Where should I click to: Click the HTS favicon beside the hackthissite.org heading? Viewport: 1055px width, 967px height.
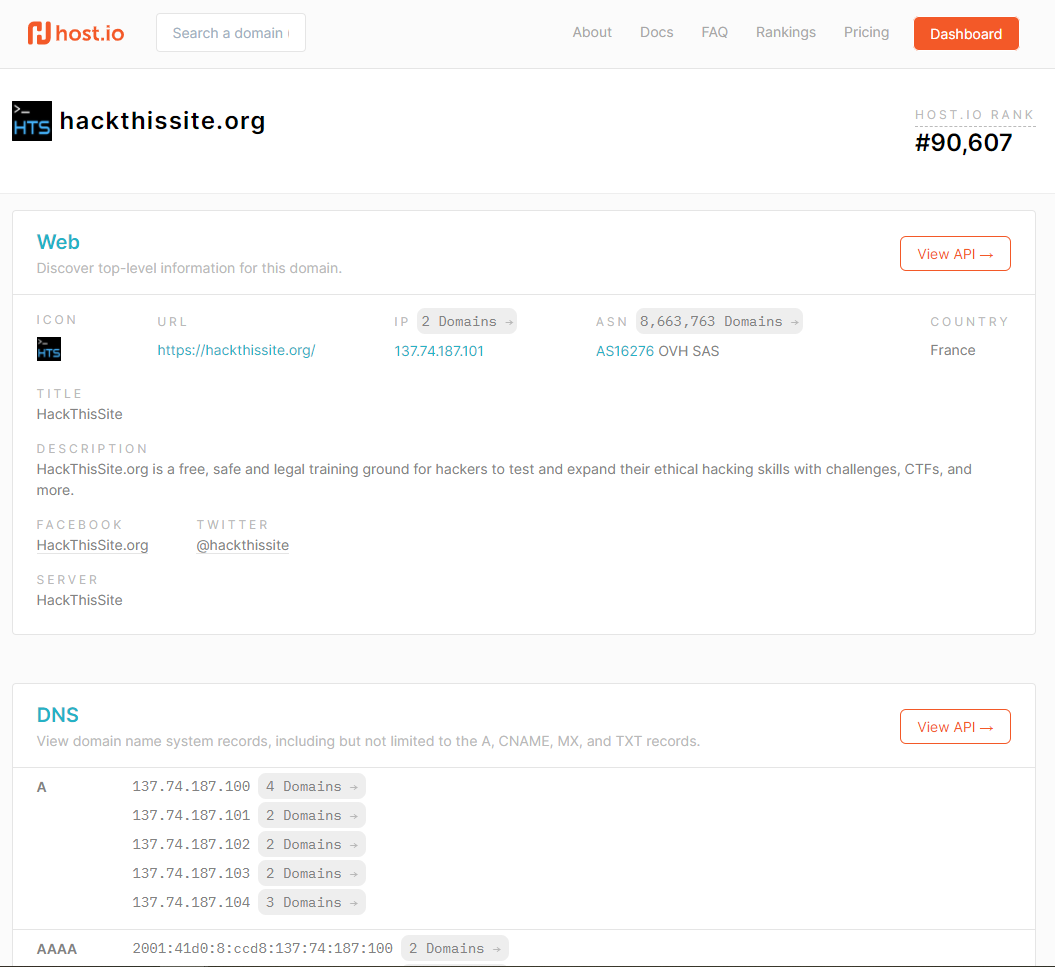[32, 121]
